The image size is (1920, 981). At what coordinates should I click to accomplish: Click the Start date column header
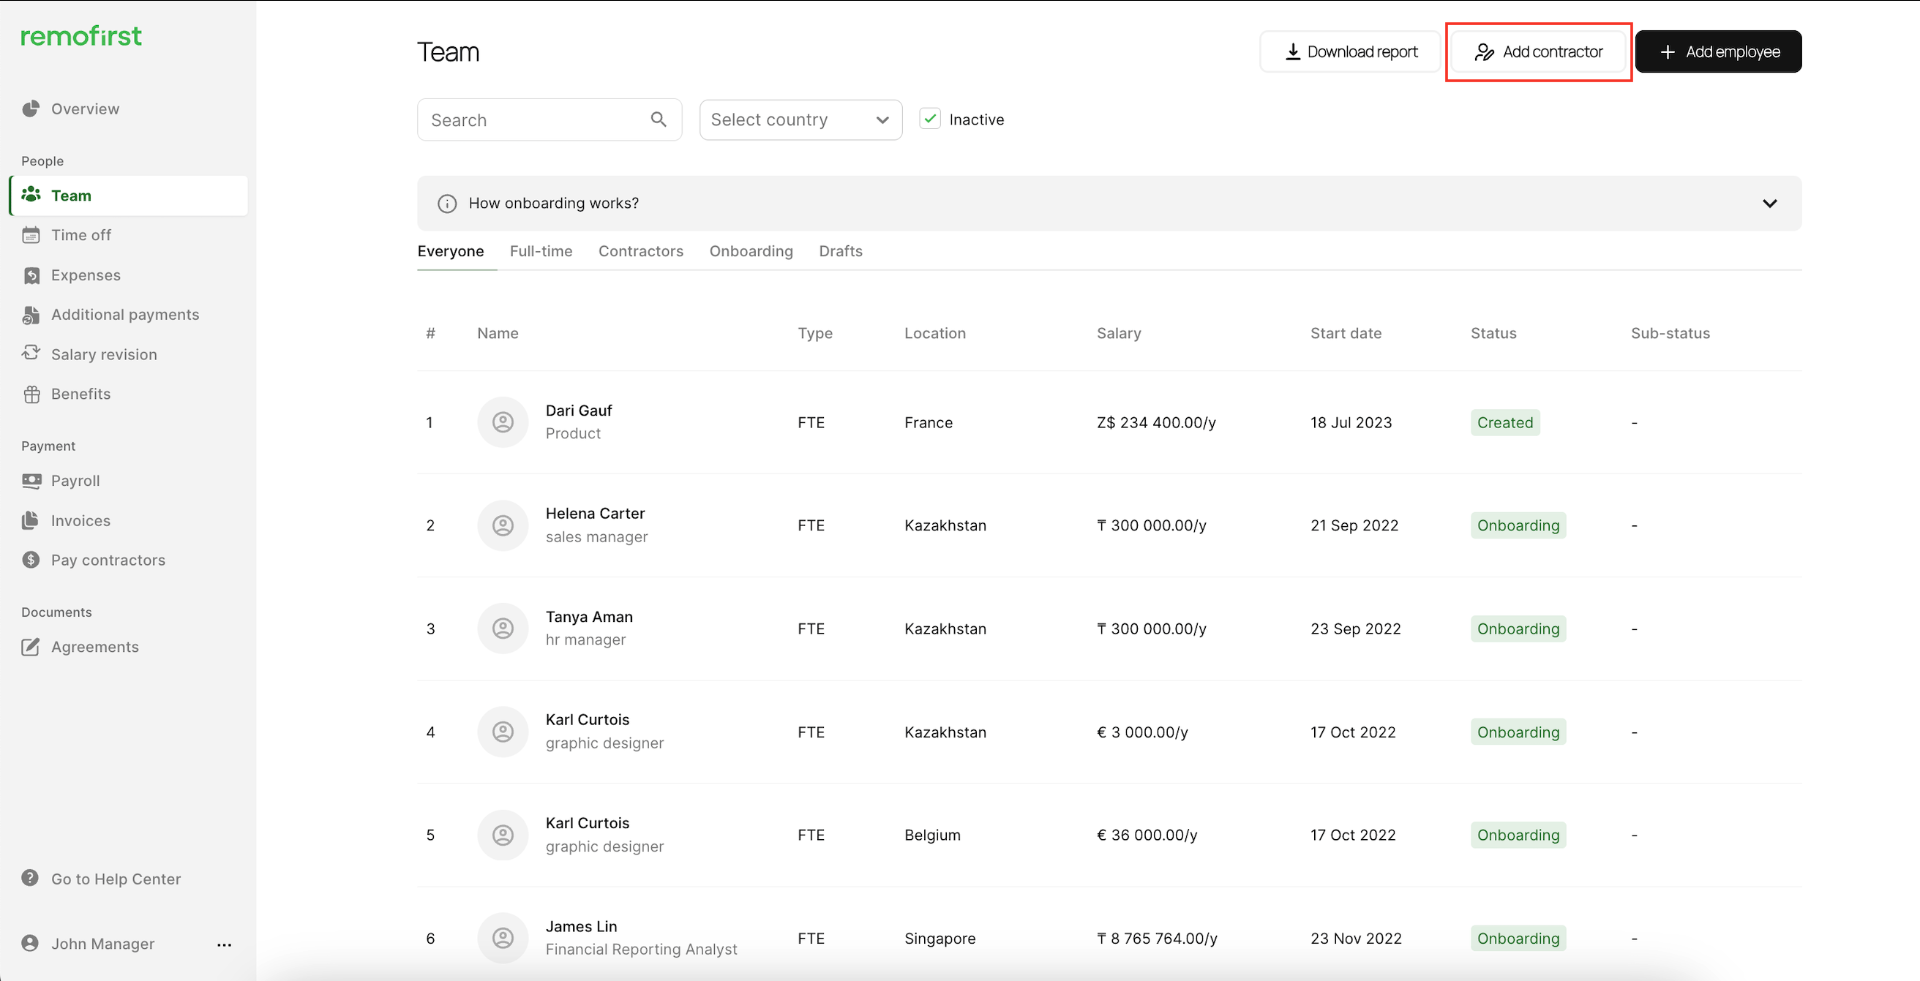click(x=1346, y=333)
